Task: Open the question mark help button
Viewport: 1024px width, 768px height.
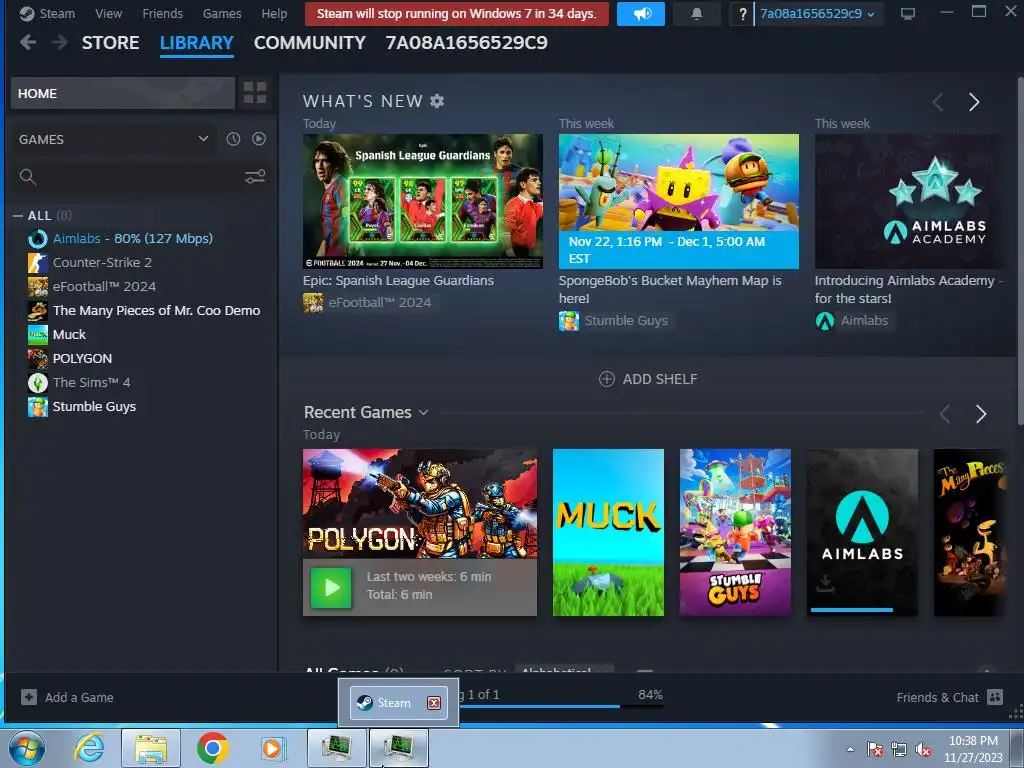Action: [x=742, y=14]
